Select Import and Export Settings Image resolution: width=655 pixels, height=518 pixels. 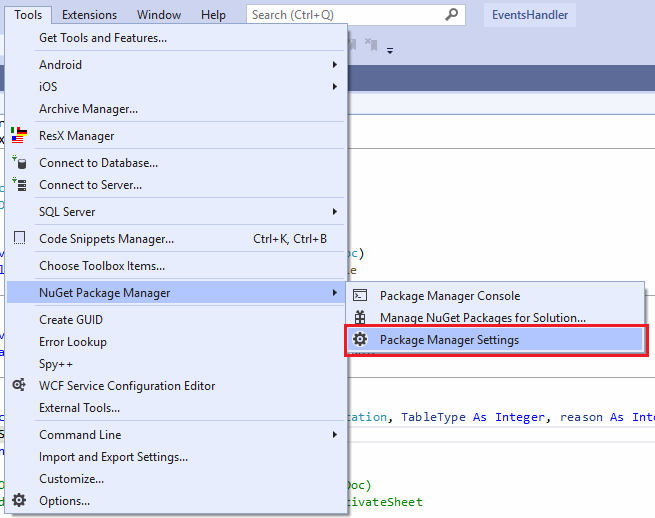point(176,457)
